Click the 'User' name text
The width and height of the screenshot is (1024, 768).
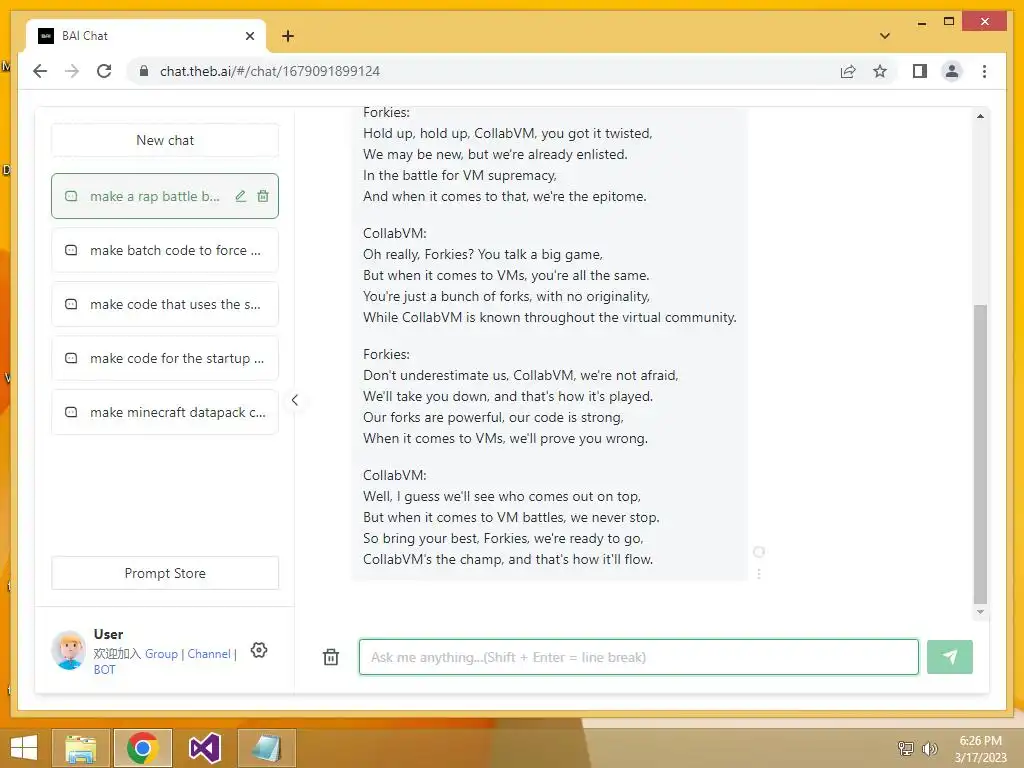pyautogui.click(x=108, y=634)
